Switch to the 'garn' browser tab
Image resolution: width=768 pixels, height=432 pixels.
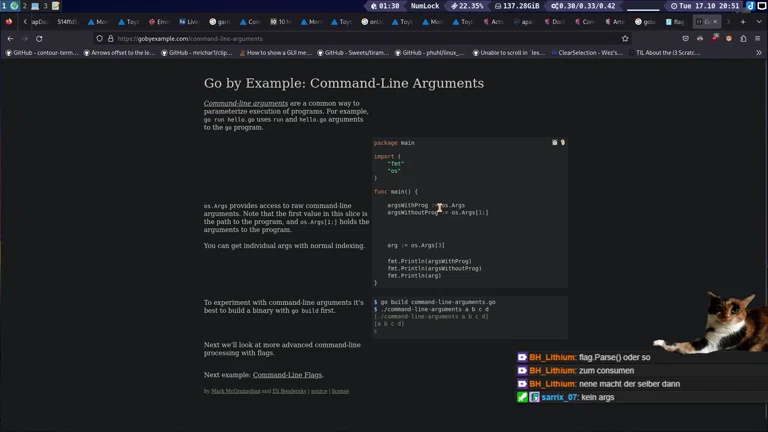[221, 21]
